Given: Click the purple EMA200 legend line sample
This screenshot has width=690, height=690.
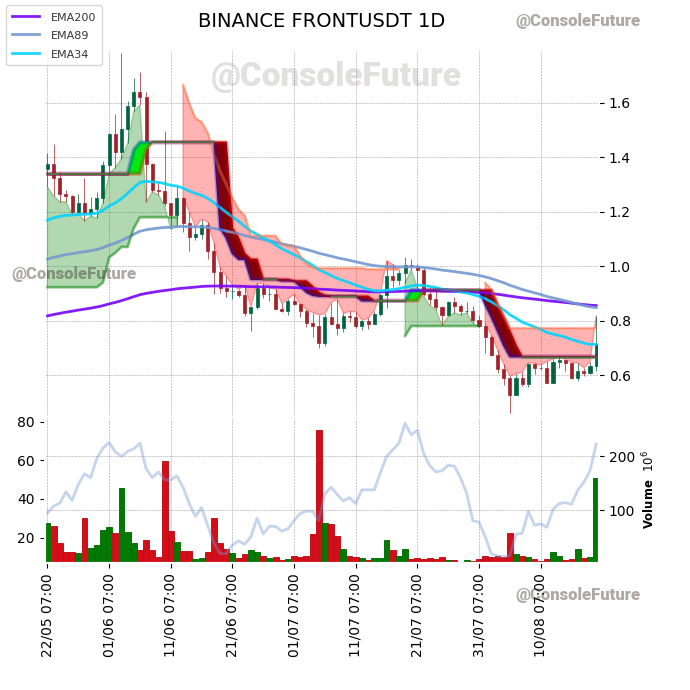Looking at the screenshot, I should [x=26, y=17].
